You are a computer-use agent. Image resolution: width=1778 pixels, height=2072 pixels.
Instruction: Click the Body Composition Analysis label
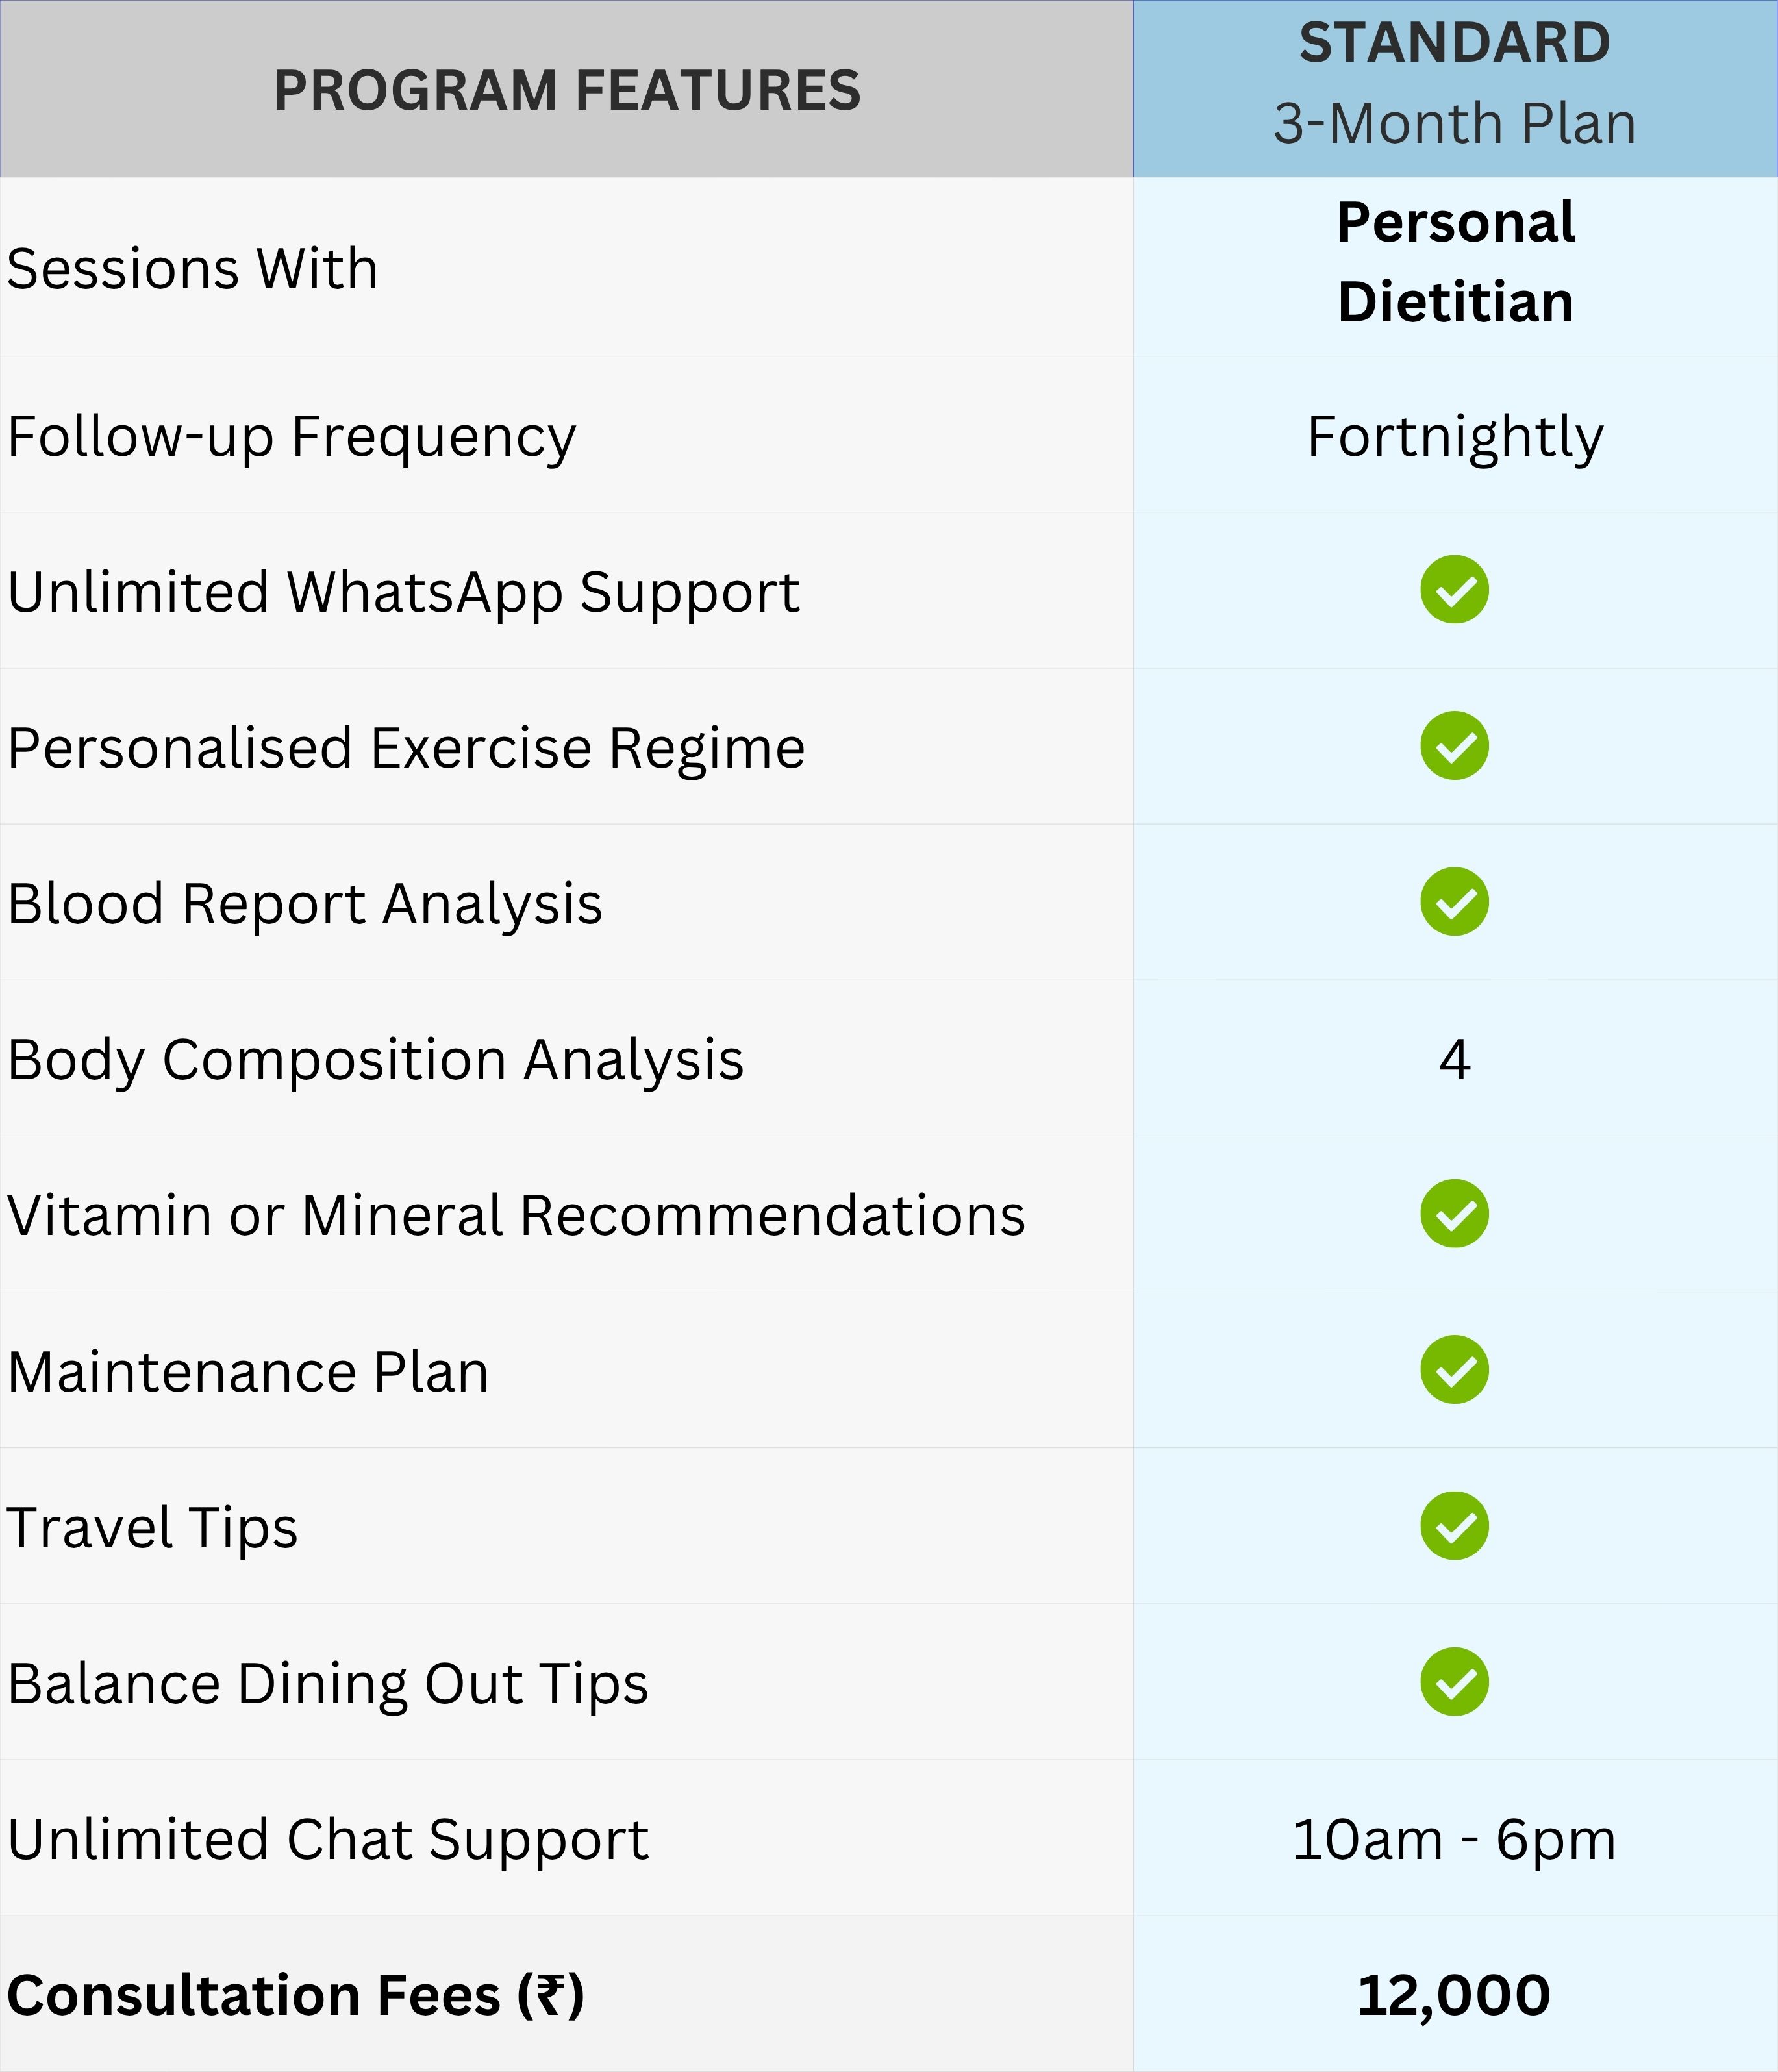click(376, 1059)
